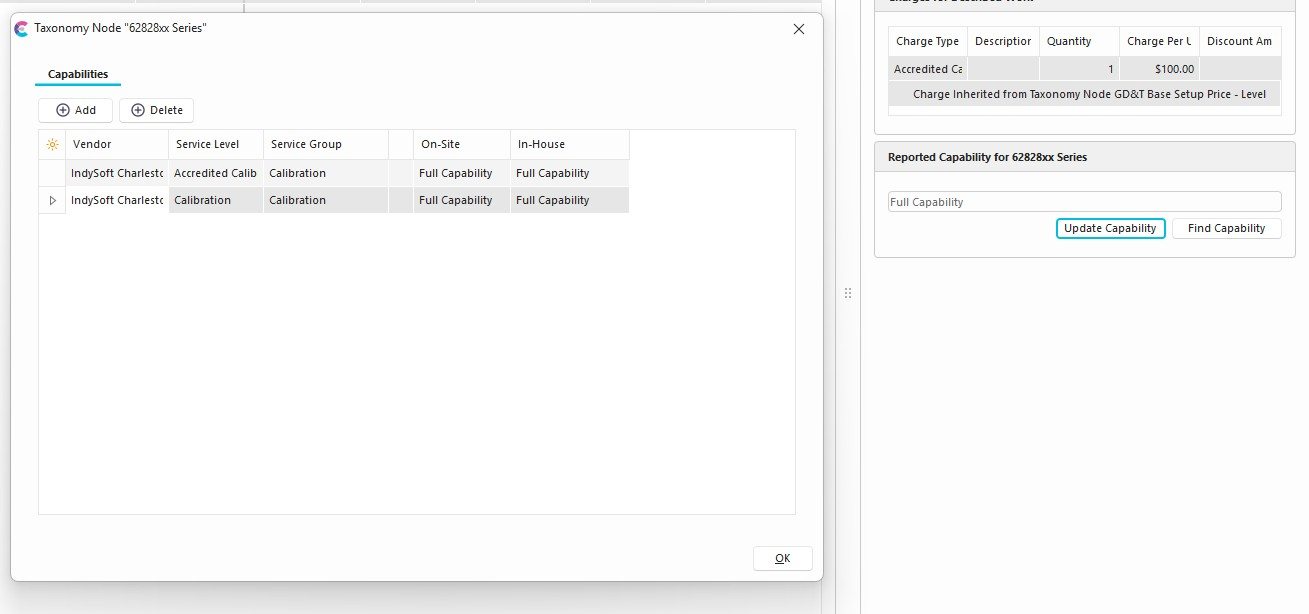The image size is (1309, 614).
Task: Select the $100.00 charge cell
Action: coord(1159,70)
